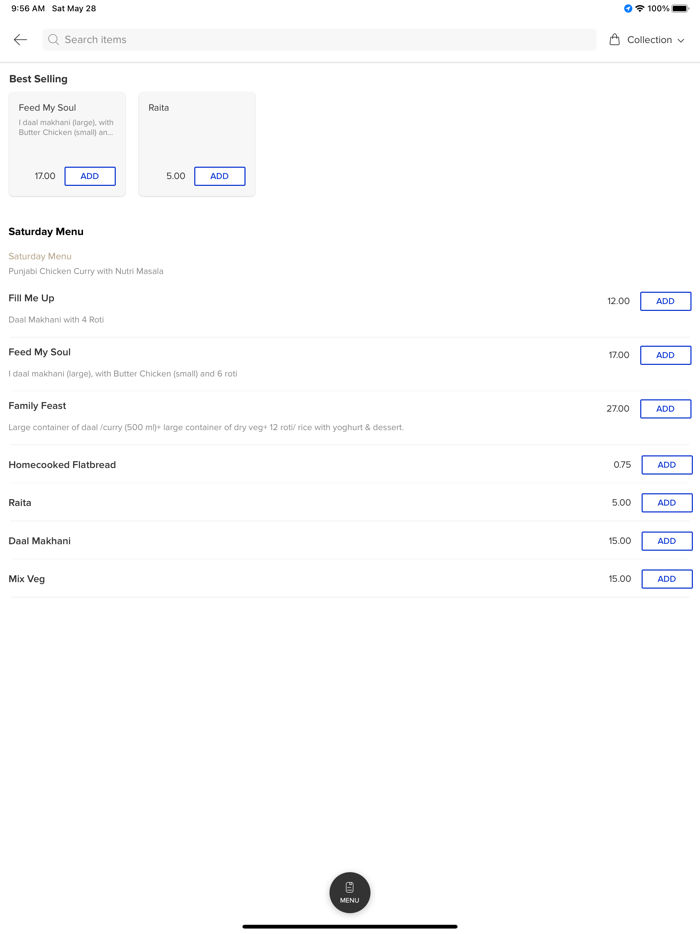The height and width of the screenshot is (934, 700).
Task: Click the search magnifier icon
Action: click(x=54, y=40)
